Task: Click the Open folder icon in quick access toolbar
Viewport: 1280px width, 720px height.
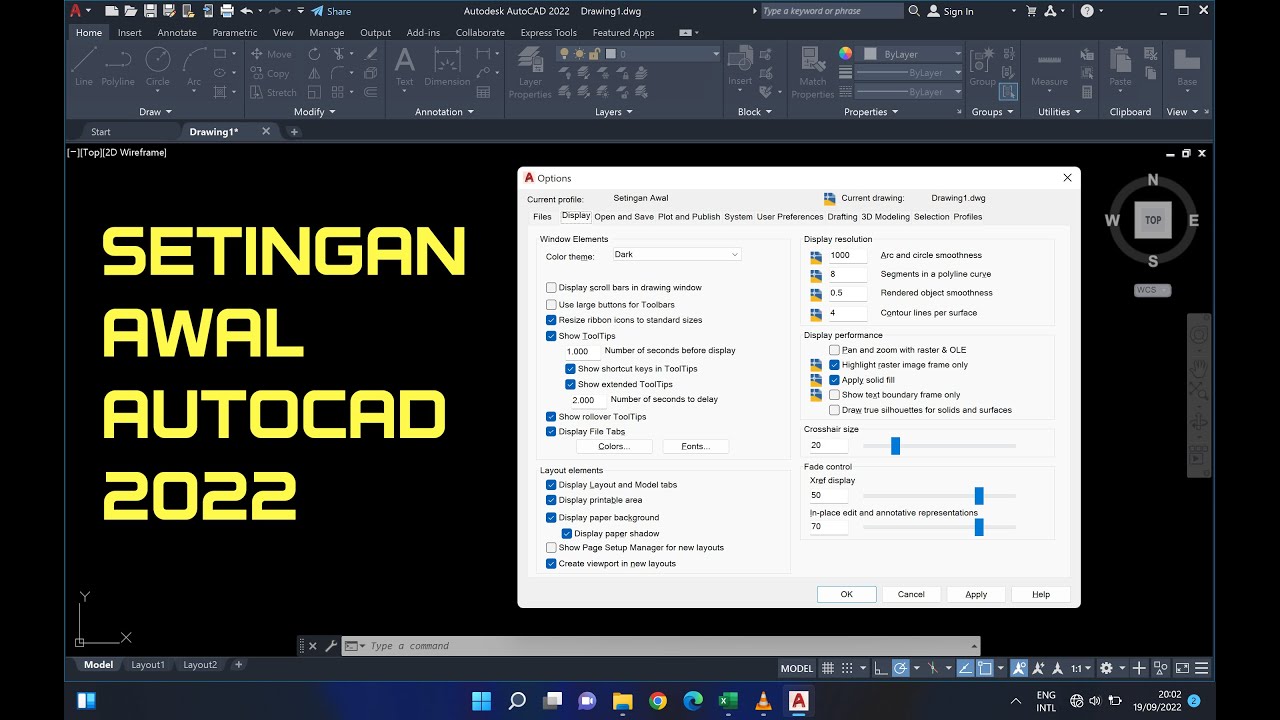Action: (131, 11)
